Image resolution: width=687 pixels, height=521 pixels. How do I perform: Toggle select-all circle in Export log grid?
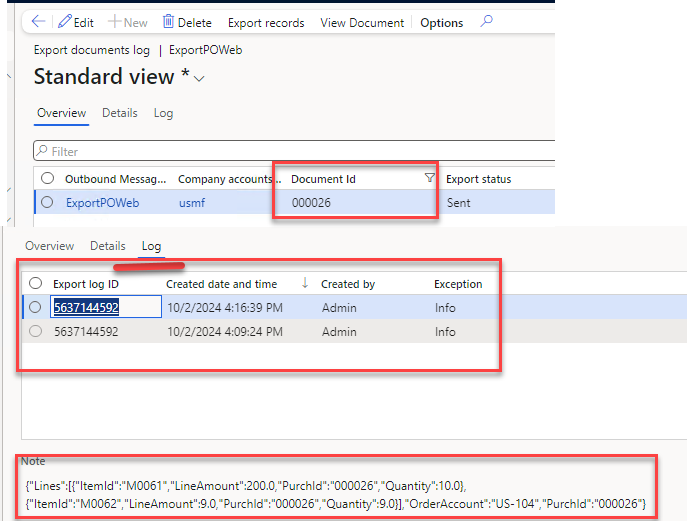[x=35, y=283]
